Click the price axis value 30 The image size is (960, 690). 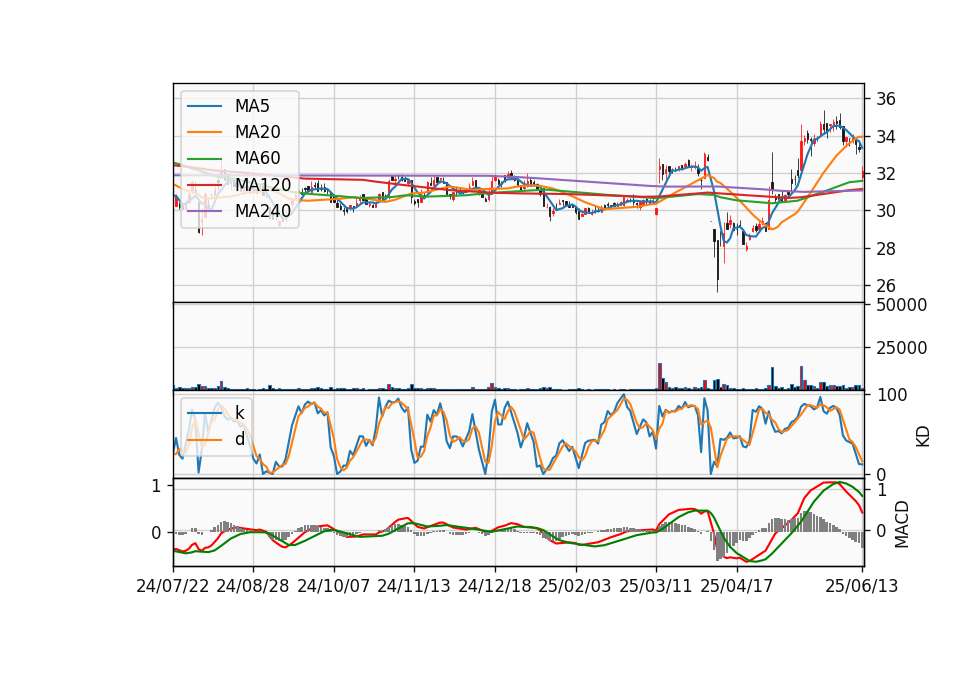tap(885, 211)
